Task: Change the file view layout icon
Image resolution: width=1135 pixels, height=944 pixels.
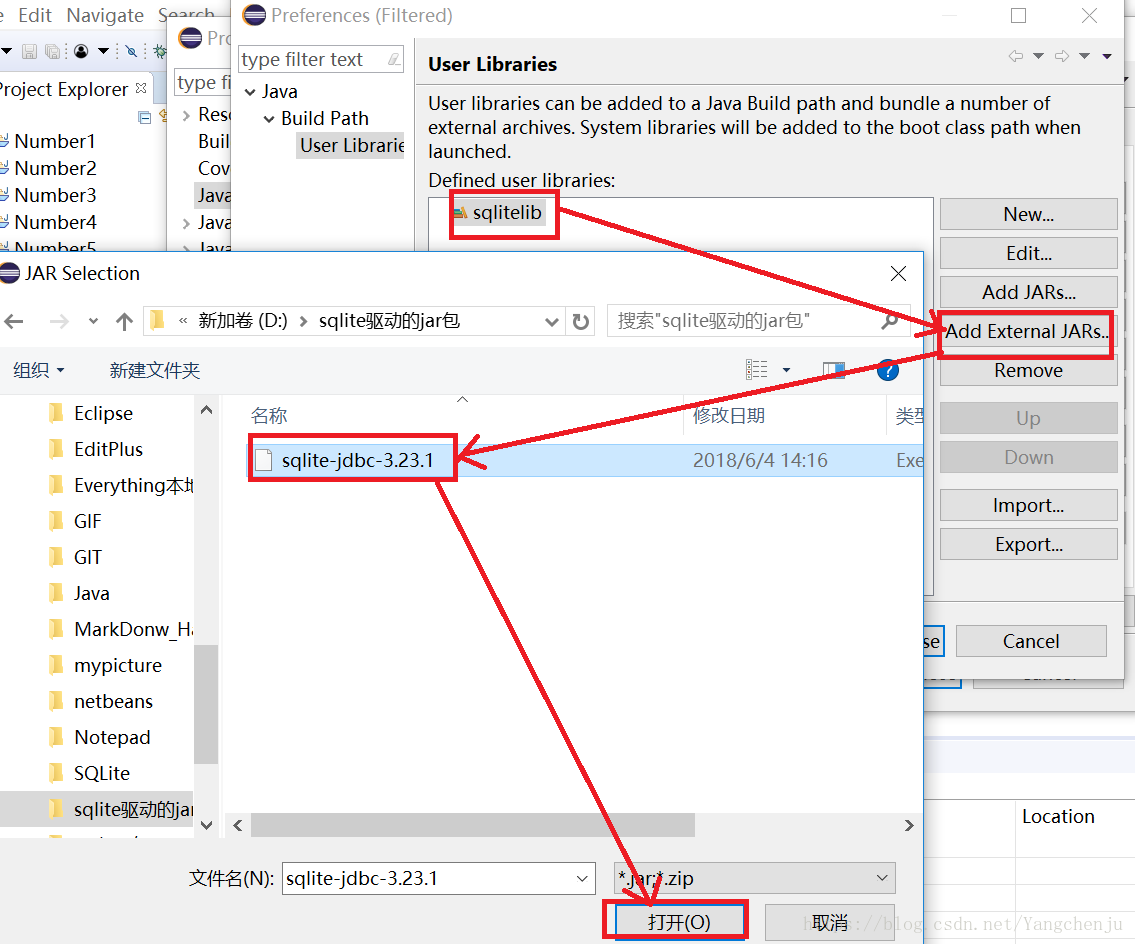Action: tap(756, 370)
